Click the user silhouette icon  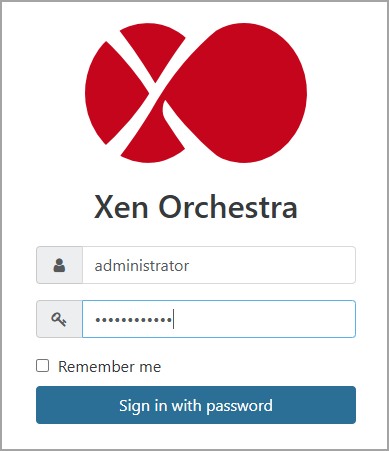tap(59, 265)
